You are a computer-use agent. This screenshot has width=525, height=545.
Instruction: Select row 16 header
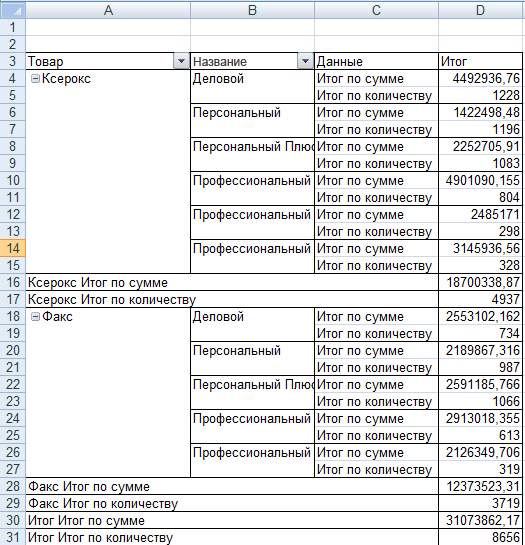coord(13,282)
